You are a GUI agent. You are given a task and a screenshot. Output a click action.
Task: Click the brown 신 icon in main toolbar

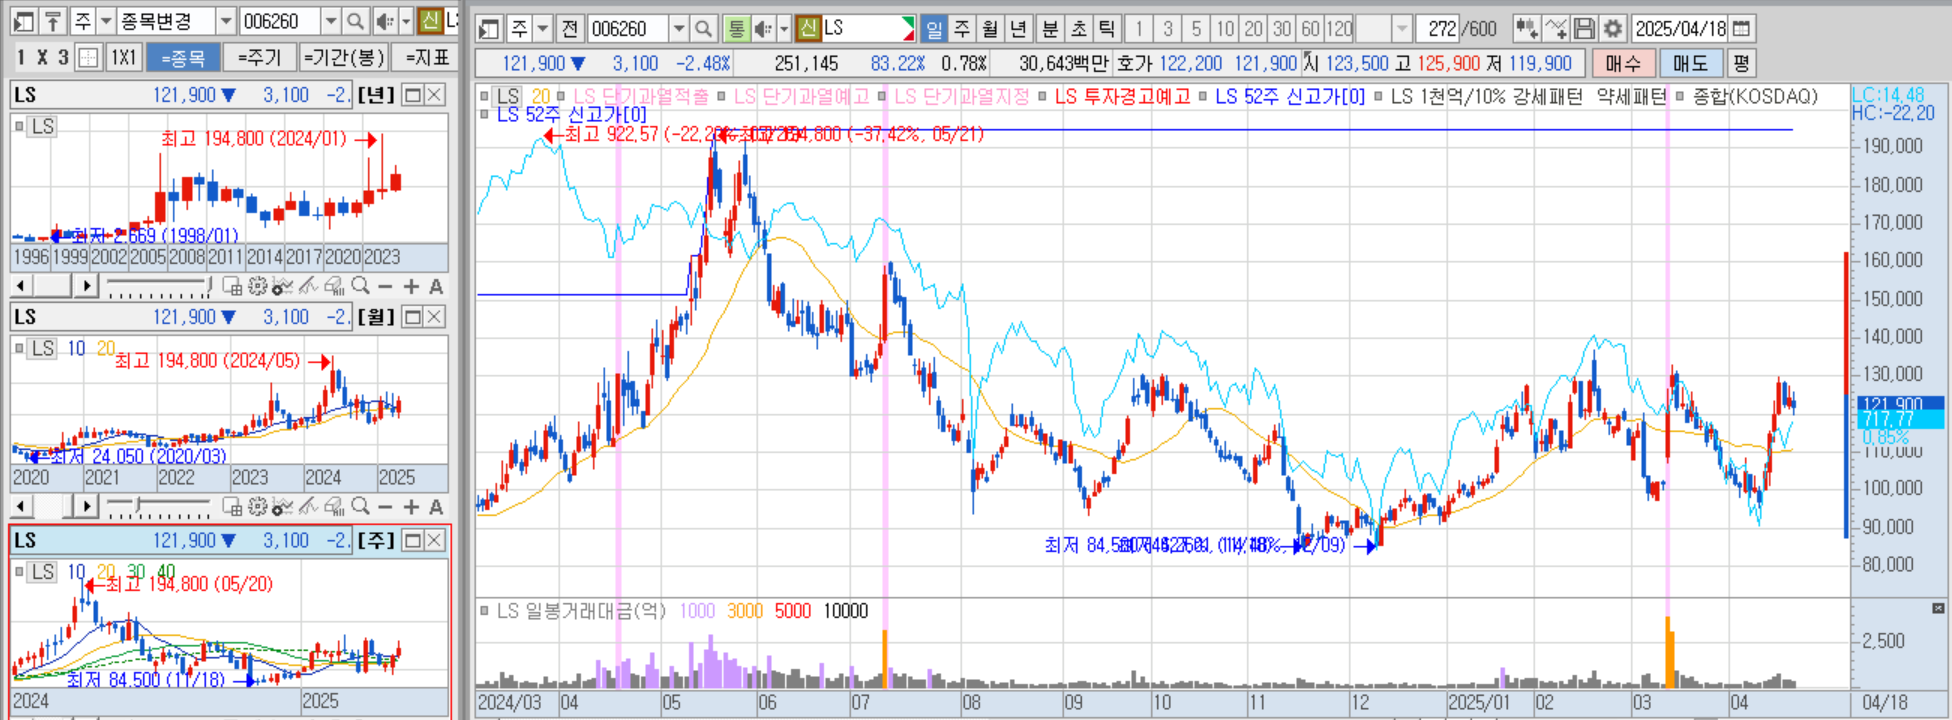pos(809,29)
